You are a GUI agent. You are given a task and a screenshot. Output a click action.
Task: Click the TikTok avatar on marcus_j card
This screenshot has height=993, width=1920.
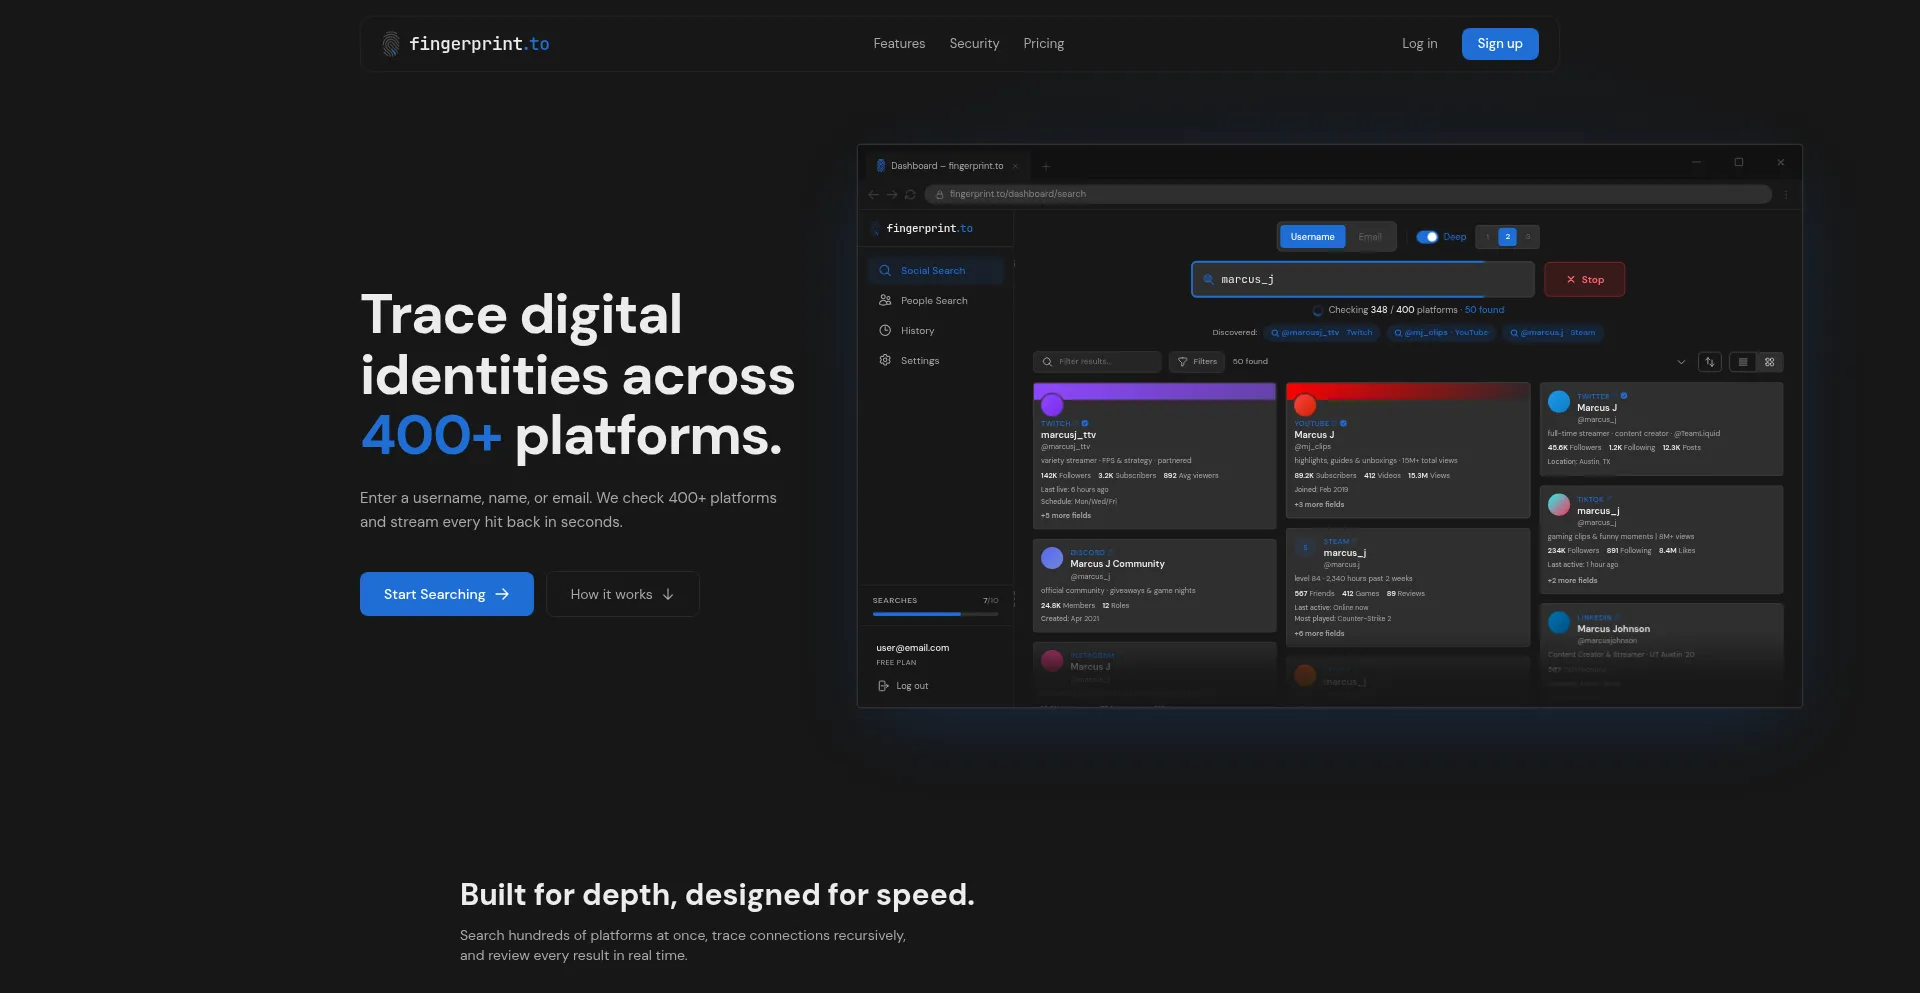1559,505
